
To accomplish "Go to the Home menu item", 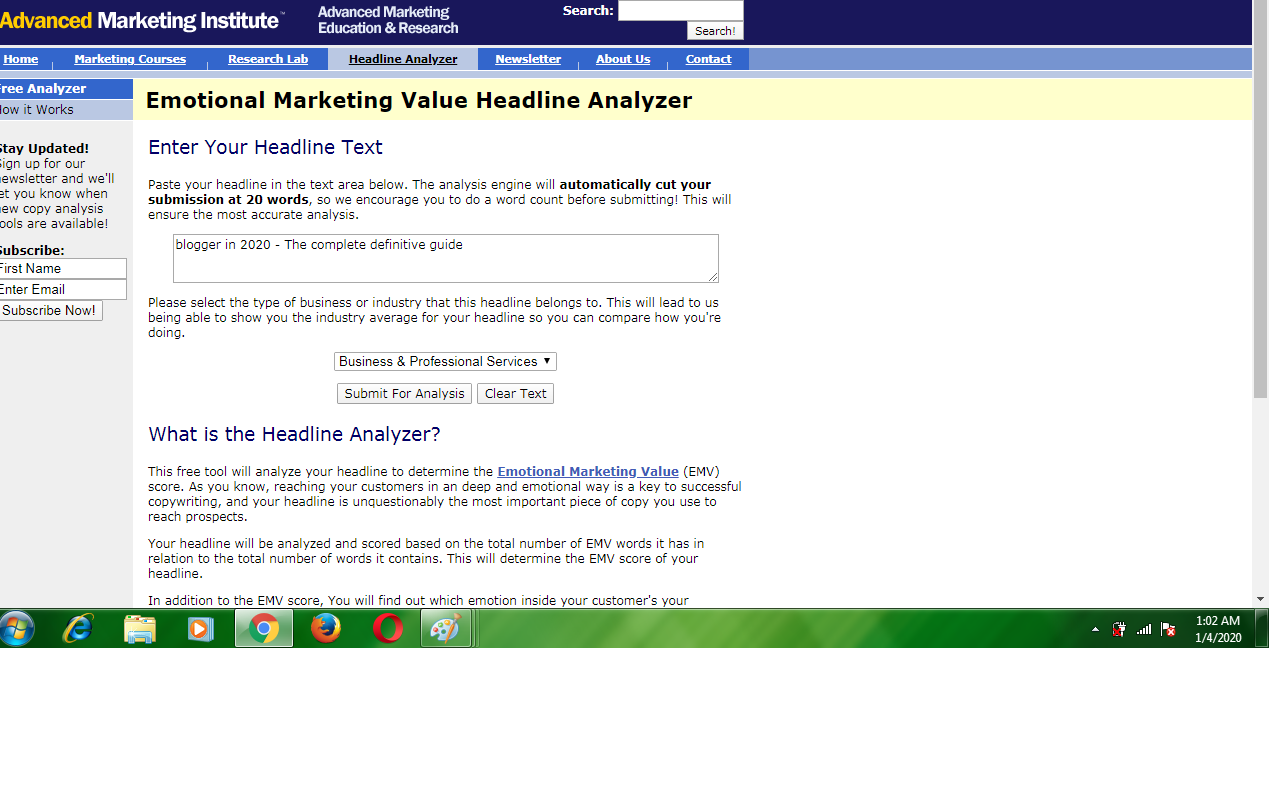I will point(21,59).
